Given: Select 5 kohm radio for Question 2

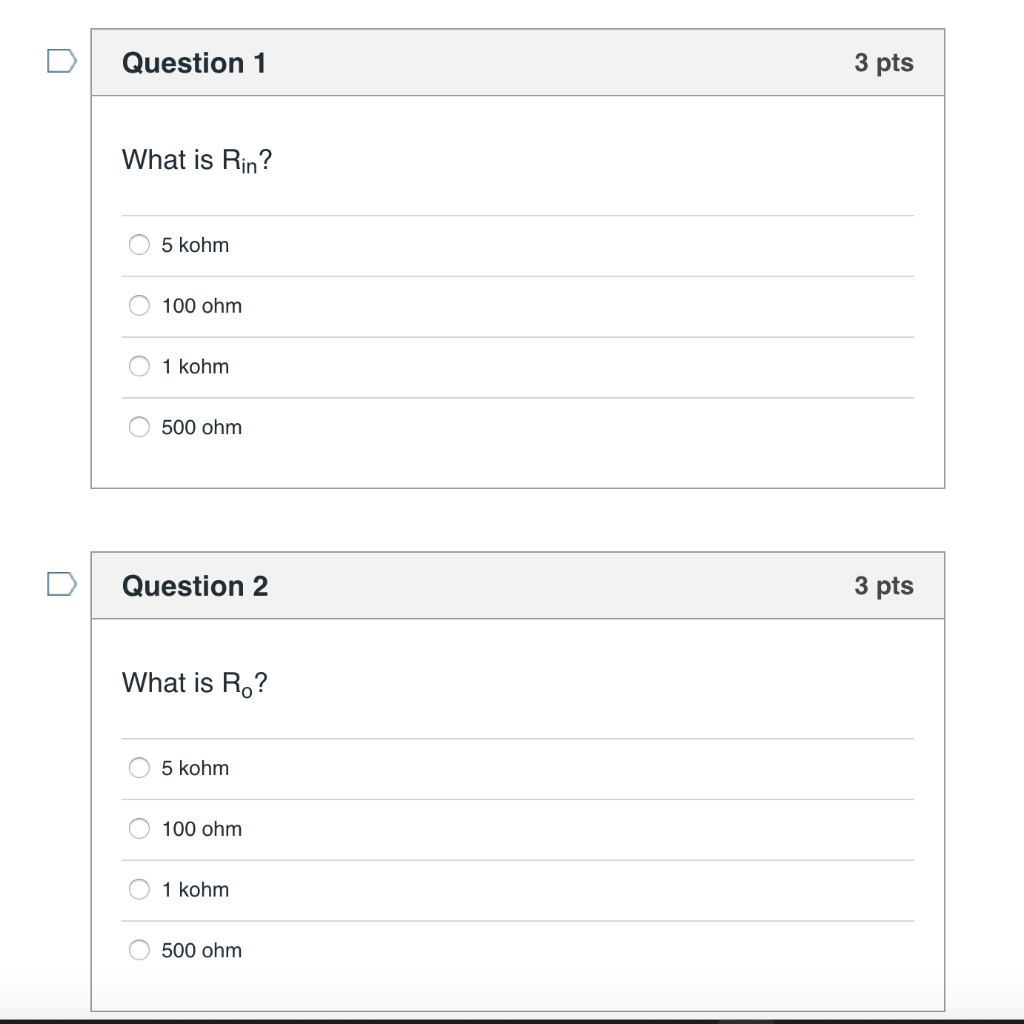Looking at the screenshot, I should click(x=140, y=768).
